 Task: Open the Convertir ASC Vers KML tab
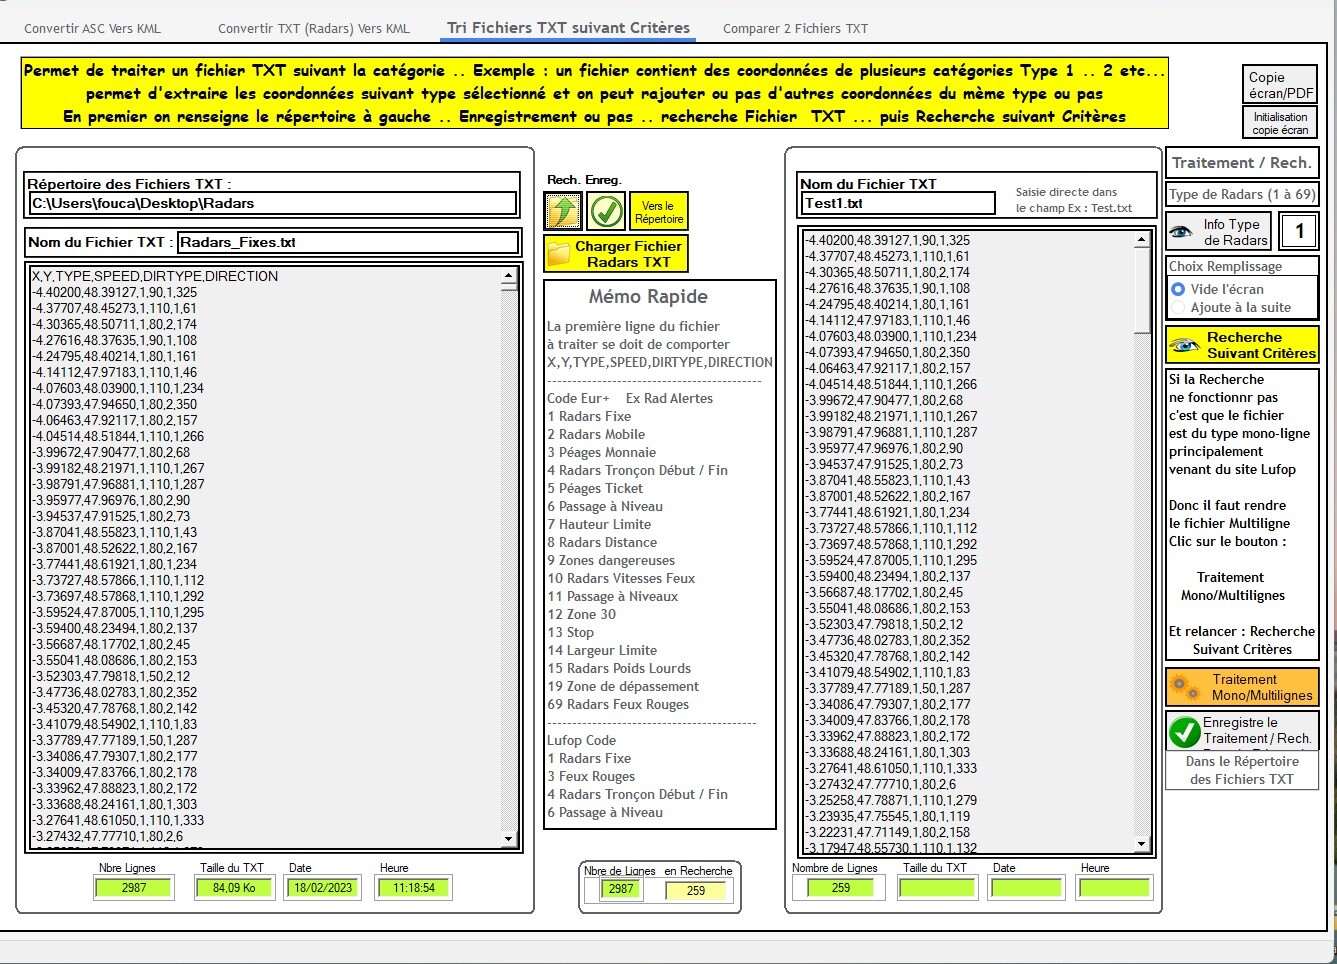click(x=92, y=29)
